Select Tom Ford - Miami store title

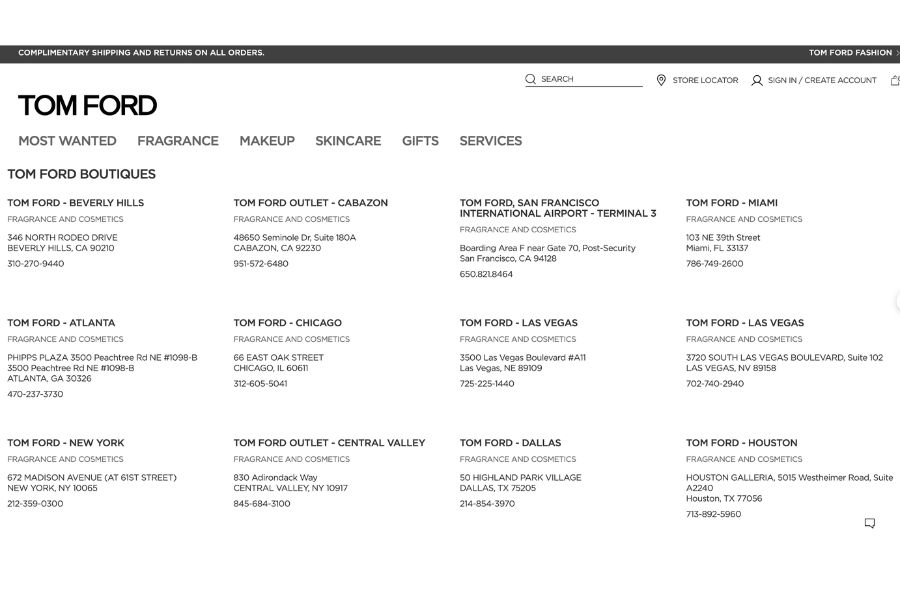tap(732, 203)
